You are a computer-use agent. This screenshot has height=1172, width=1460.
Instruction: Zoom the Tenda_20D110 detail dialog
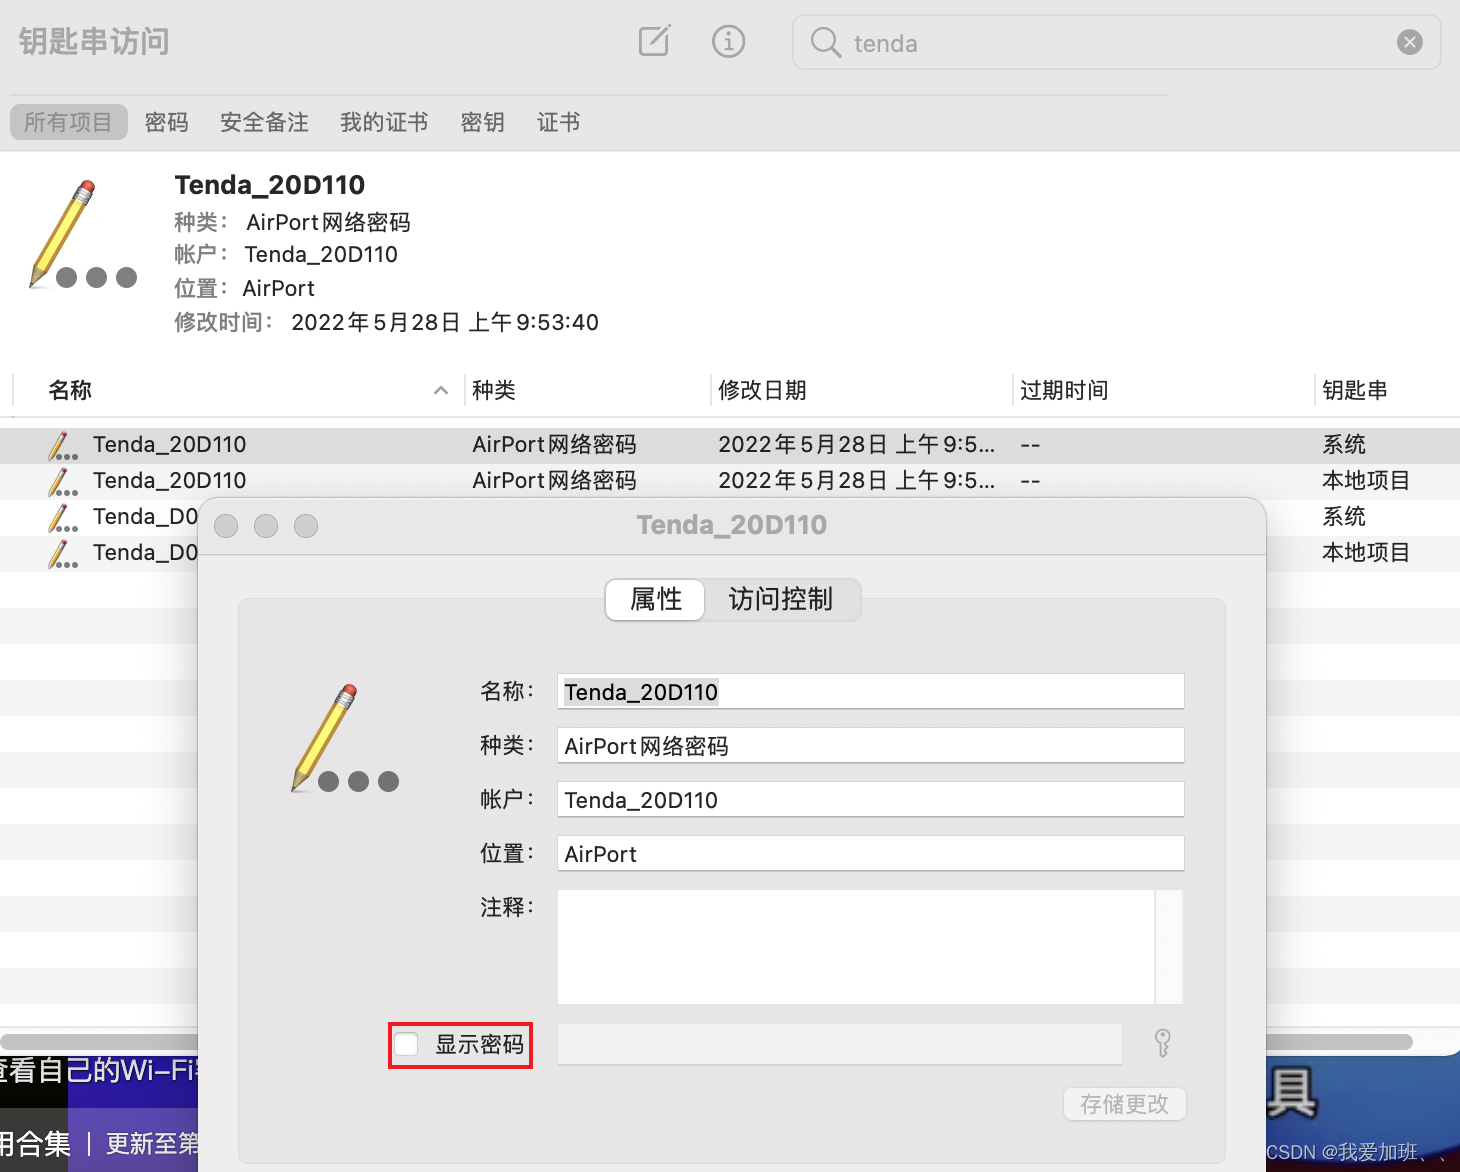click(306, 526)
